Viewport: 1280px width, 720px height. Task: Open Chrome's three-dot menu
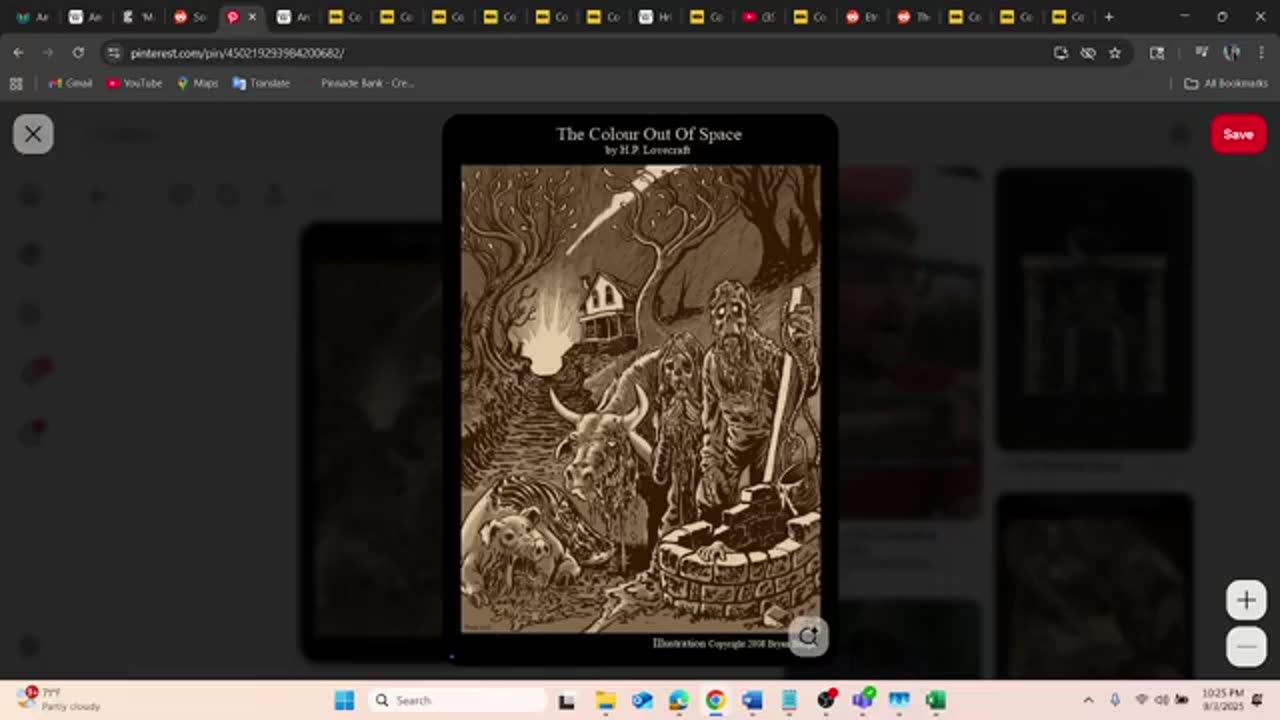tap(1260, 53)
